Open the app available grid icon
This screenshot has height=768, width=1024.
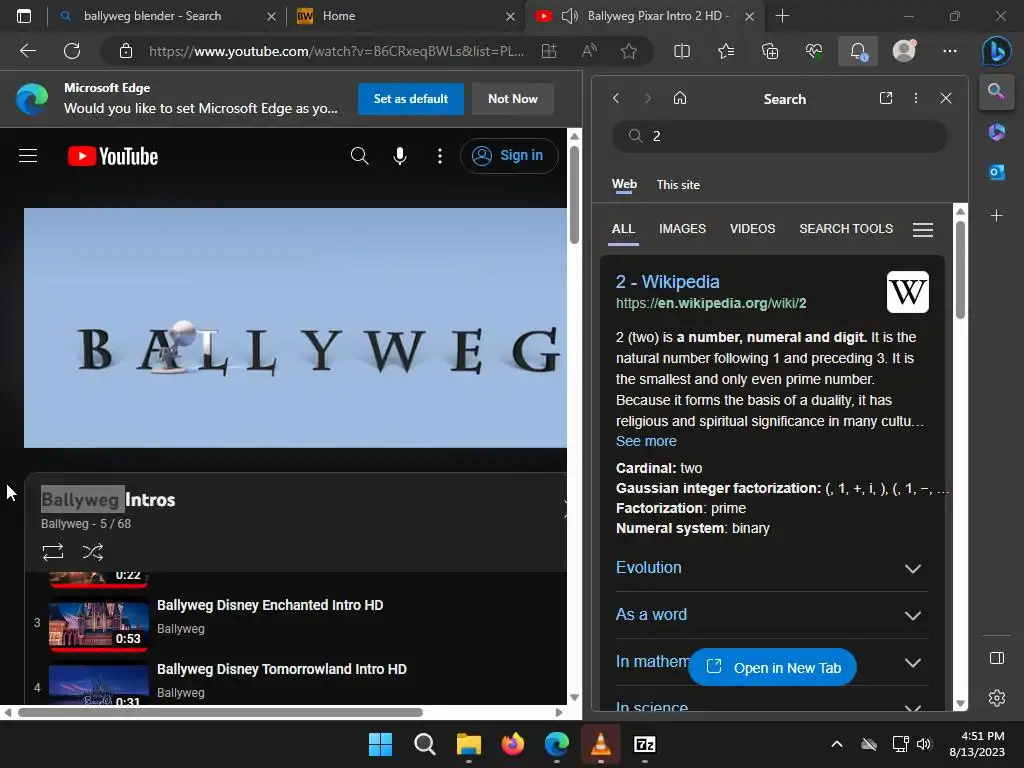[x=549, y=51]
